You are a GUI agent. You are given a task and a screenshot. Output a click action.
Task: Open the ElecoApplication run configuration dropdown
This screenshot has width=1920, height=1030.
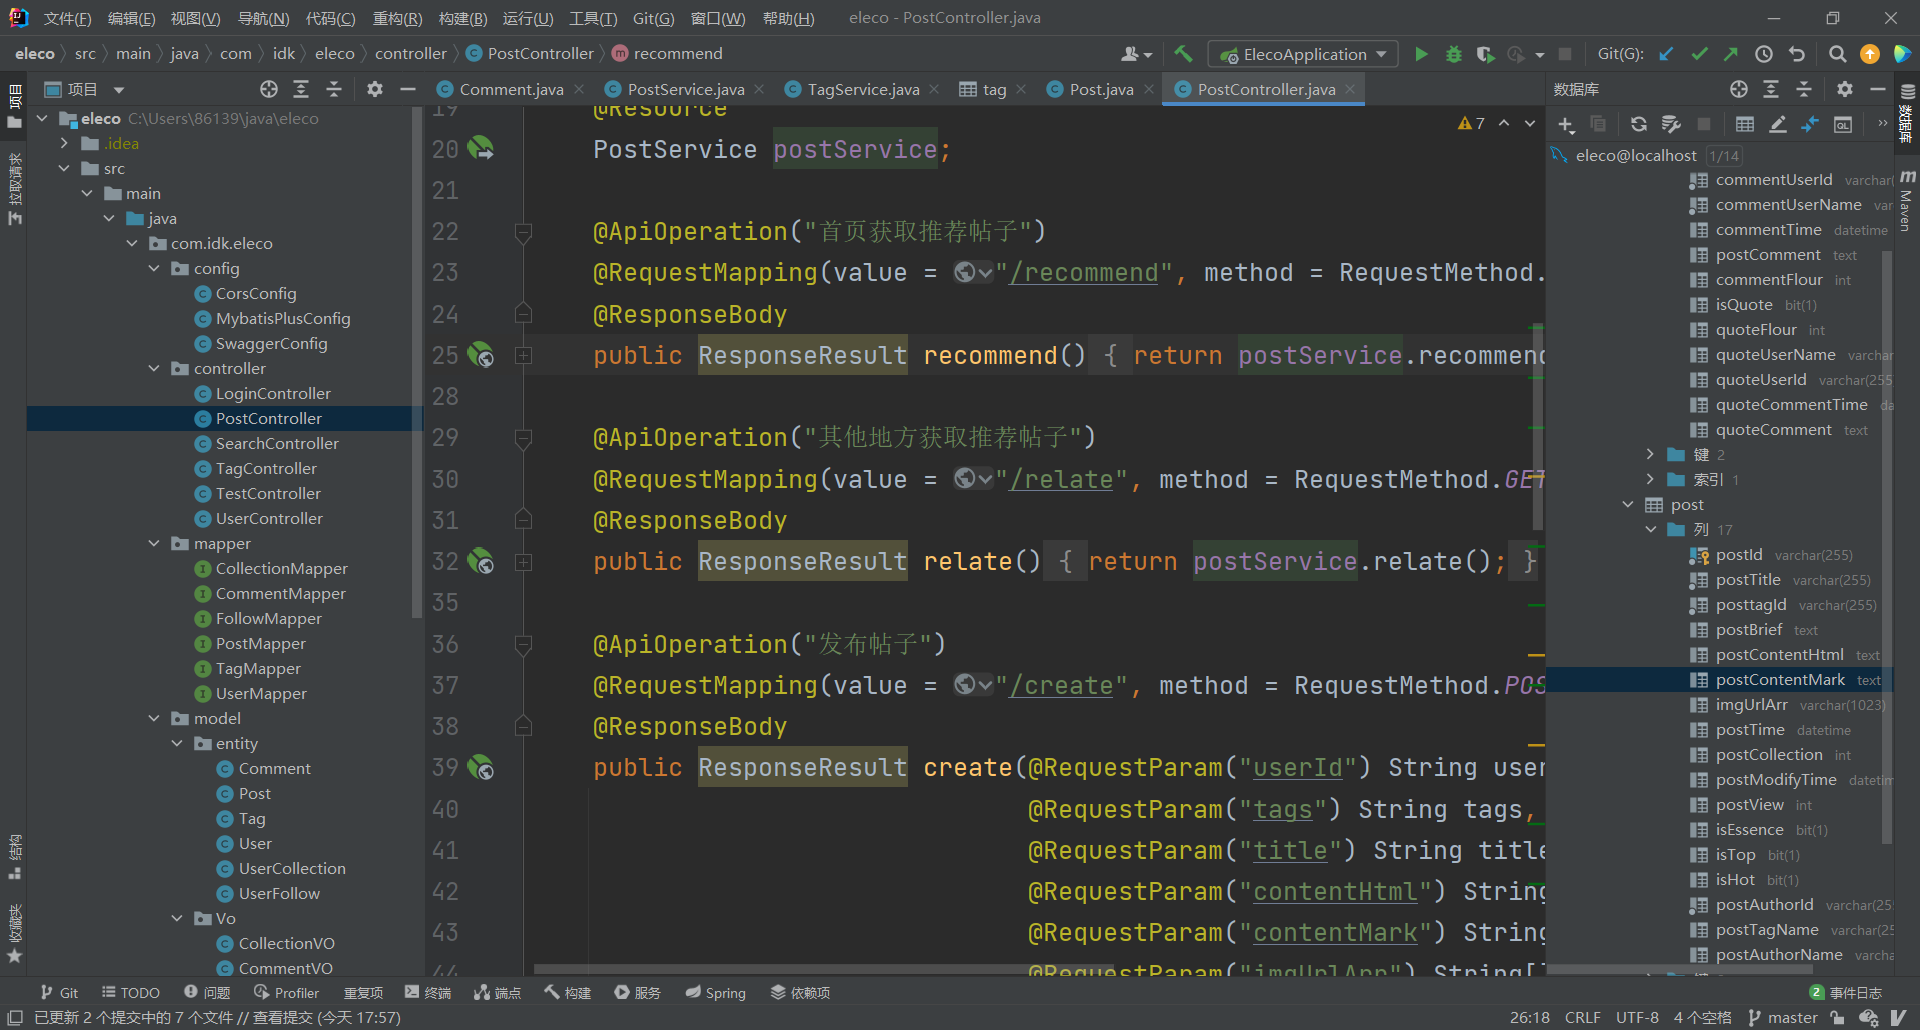pos(1303,54)
